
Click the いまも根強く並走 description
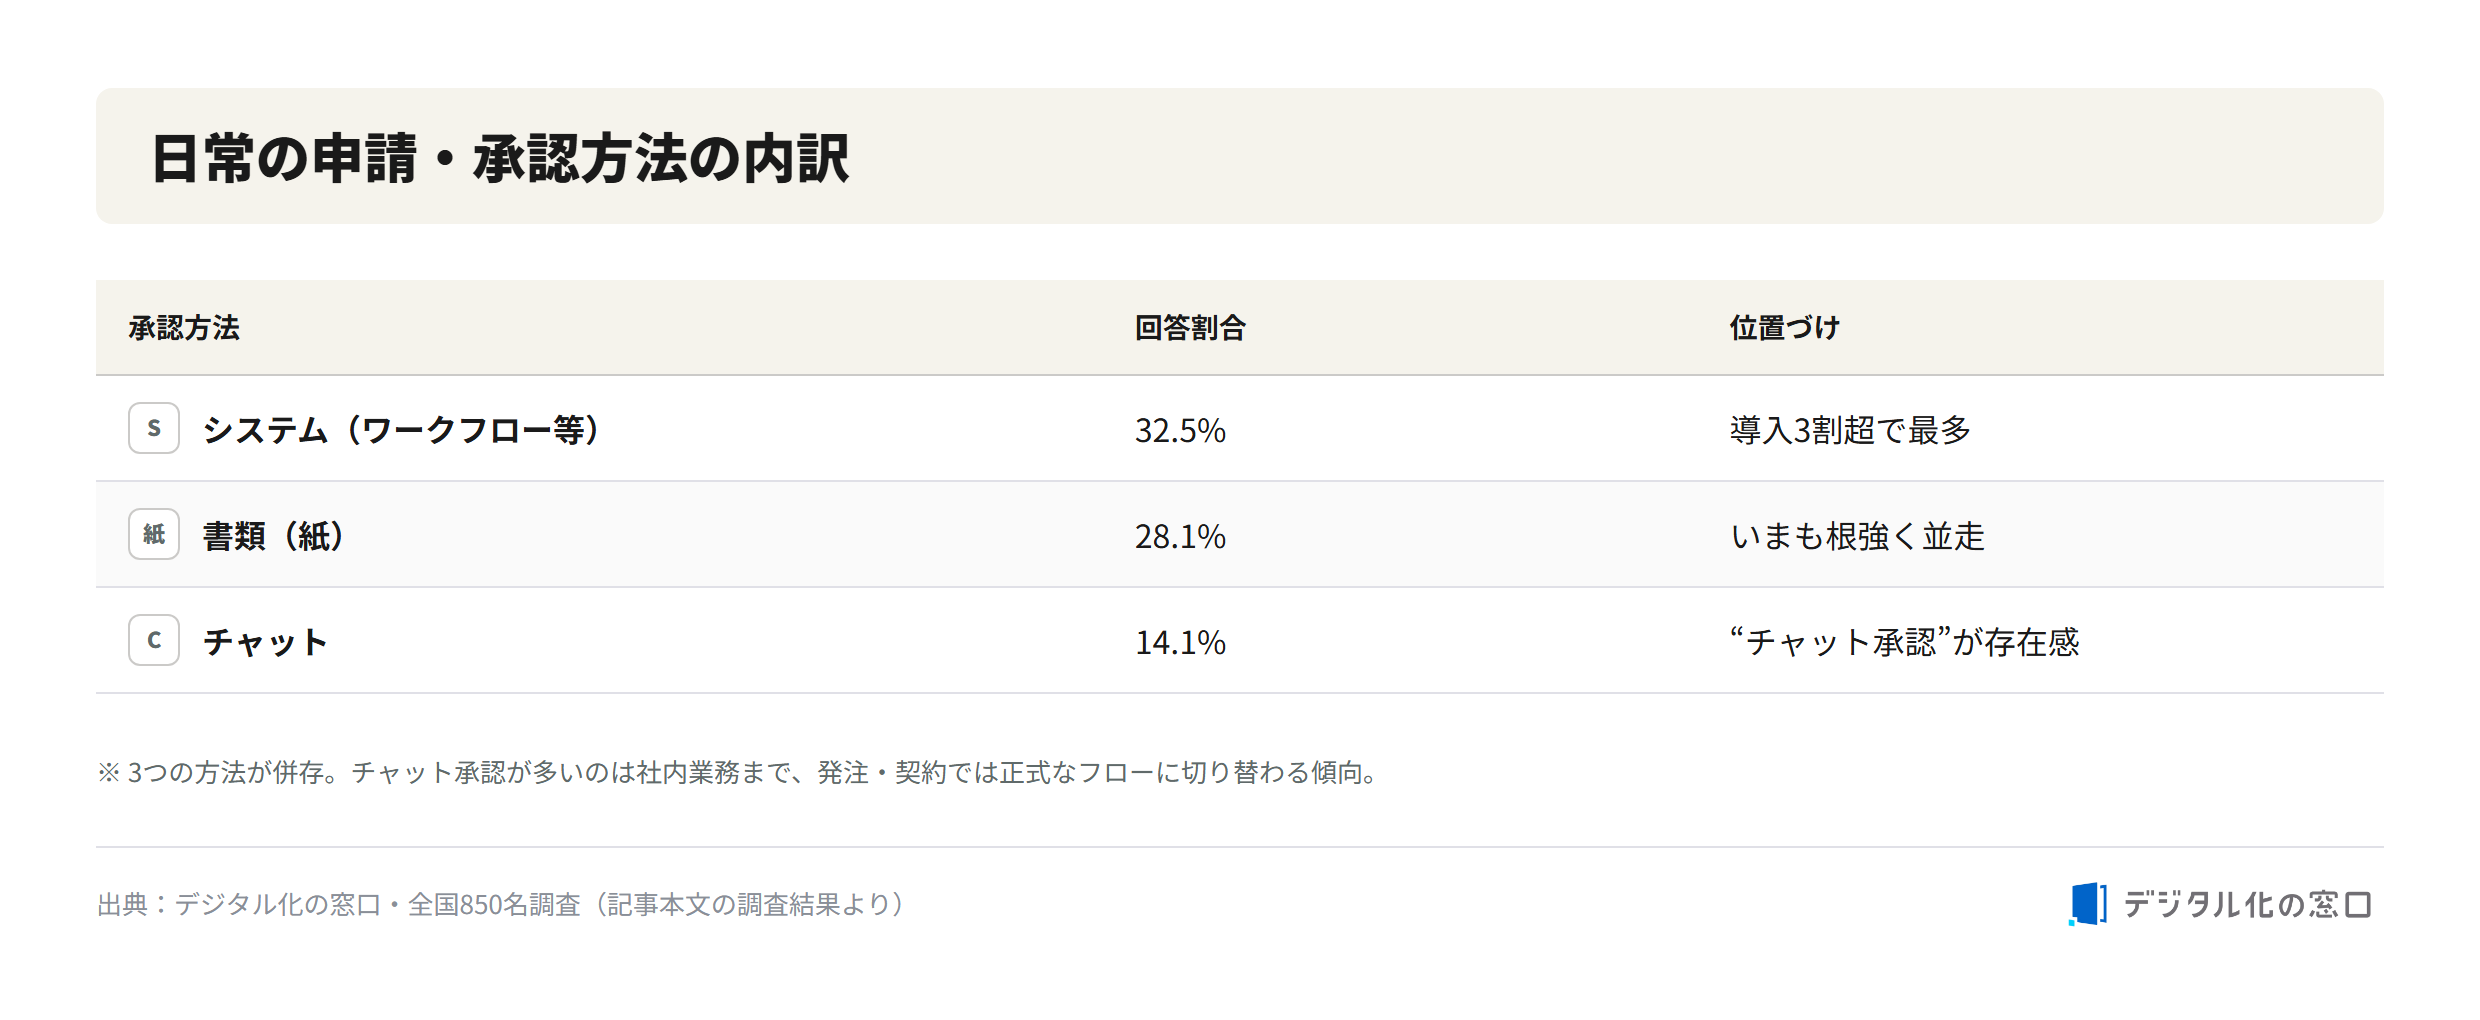tap(1857, 536)
